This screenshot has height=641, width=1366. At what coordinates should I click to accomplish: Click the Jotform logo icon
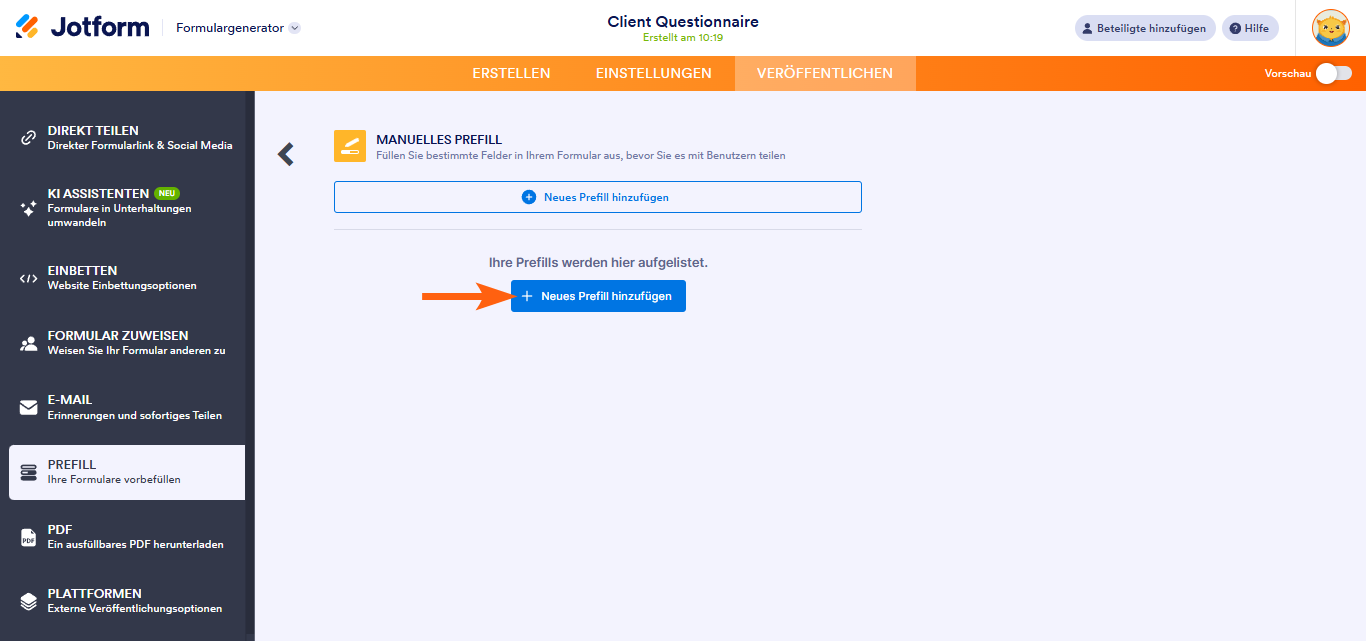pyautogui.click(x=27, y=27)
